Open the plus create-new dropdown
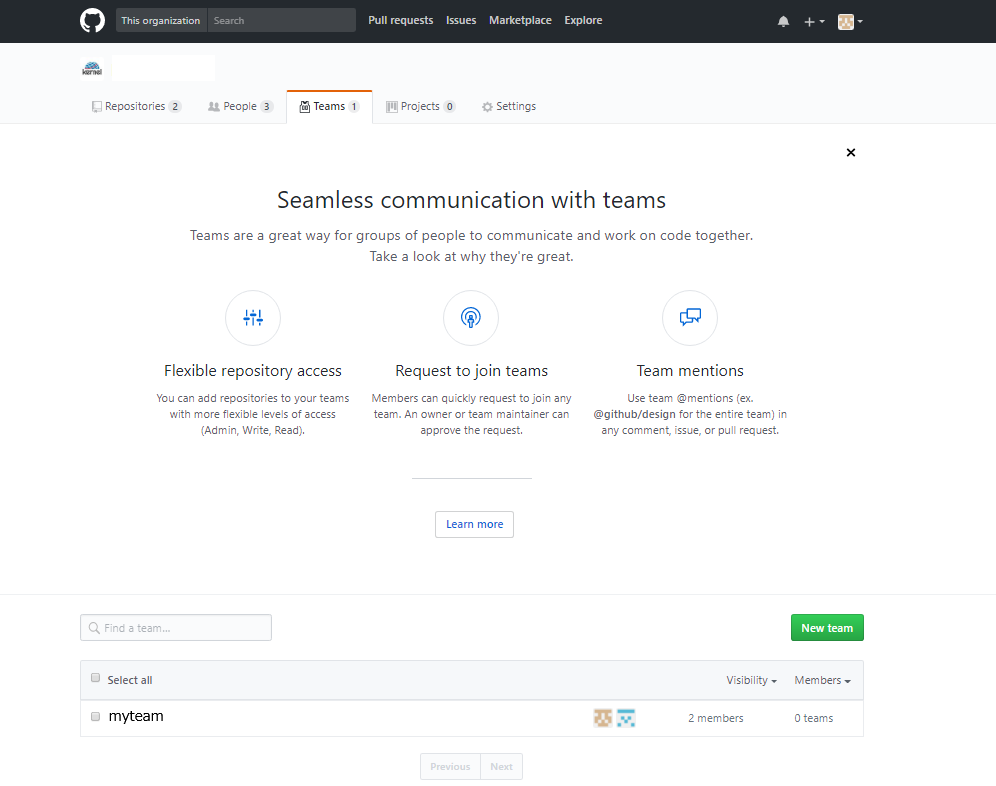Viewport: 996px width, 786px height. (x=814, y=21)
